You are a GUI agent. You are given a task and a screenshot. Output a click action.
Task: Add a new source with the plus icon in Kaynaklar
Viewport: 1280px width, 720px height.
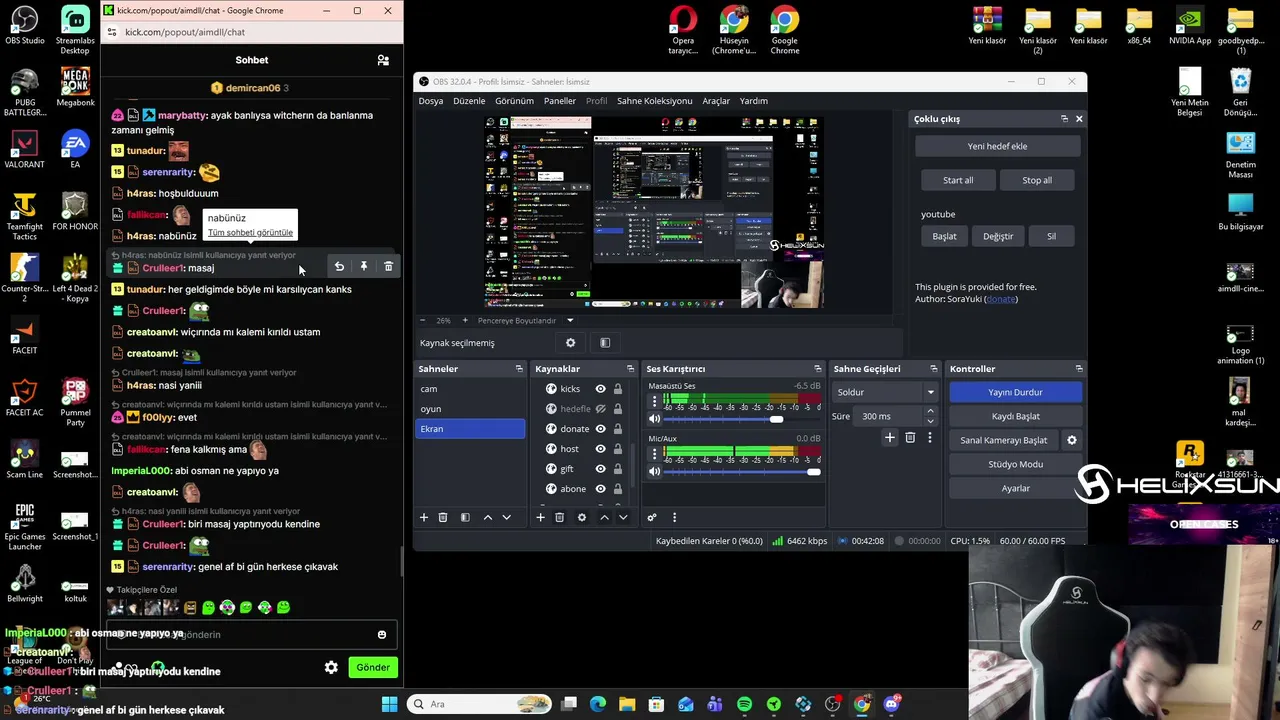pyautogui.click(x=540, y=517)
